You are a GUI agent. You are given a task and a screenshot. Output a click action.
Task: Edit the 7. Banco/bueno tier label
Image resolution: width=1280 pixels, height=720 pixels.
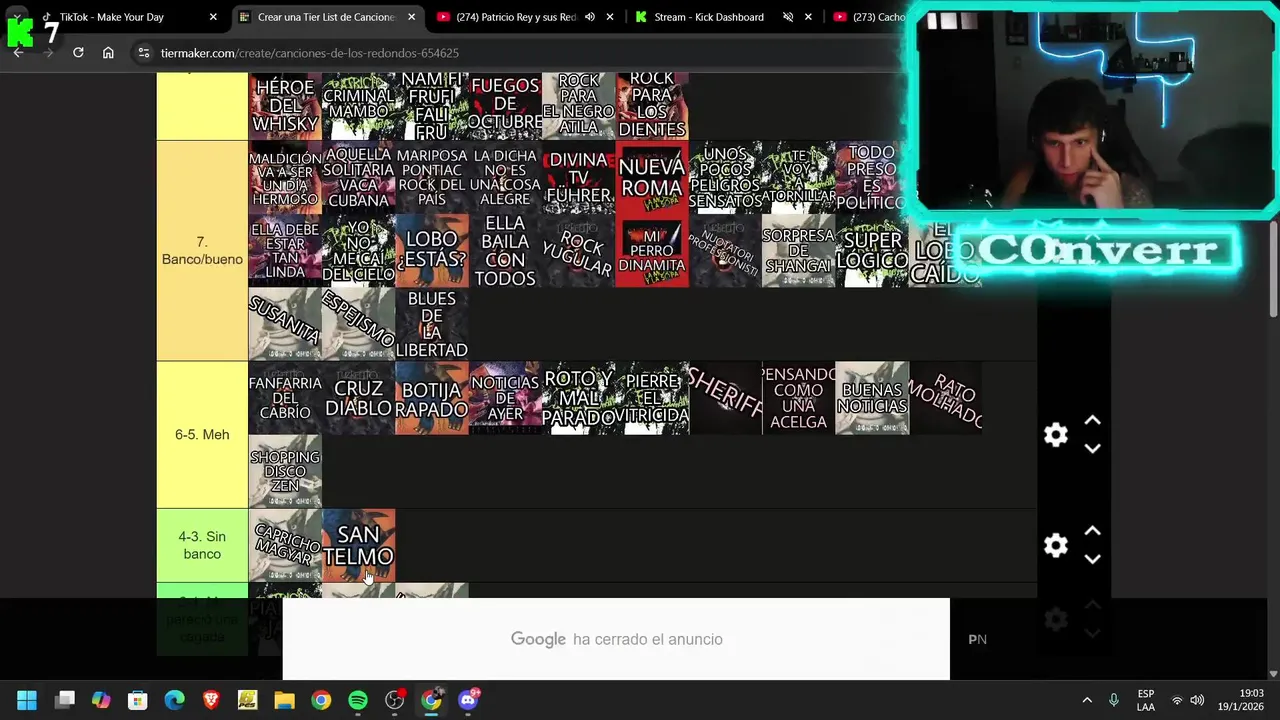point(202,251)
